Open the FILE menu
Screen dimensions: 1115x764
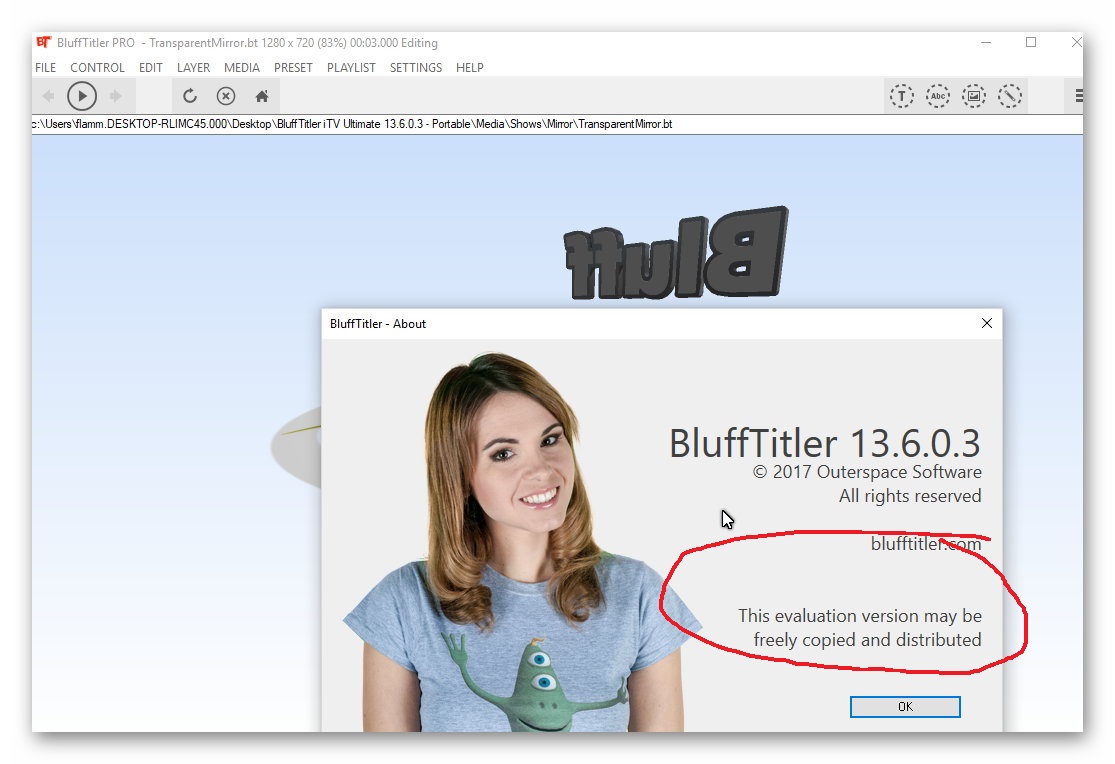pyautogui.click(x=46, y=68)
